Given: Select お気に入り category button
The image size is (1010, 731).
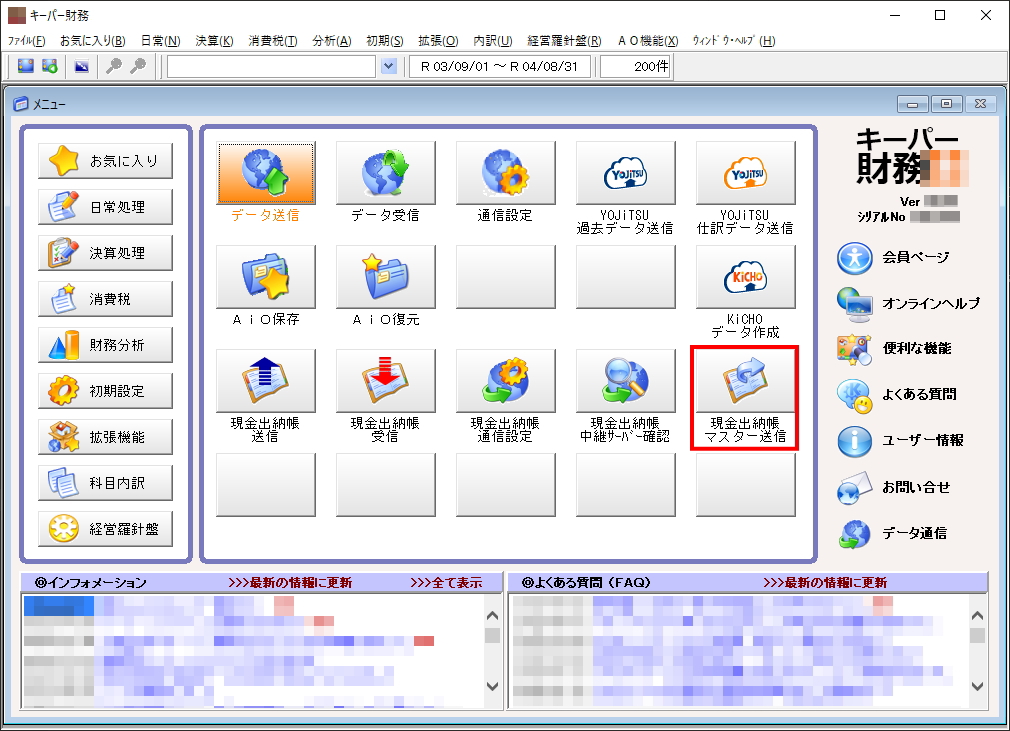Looking at the screenshot, I should (106, 161).
